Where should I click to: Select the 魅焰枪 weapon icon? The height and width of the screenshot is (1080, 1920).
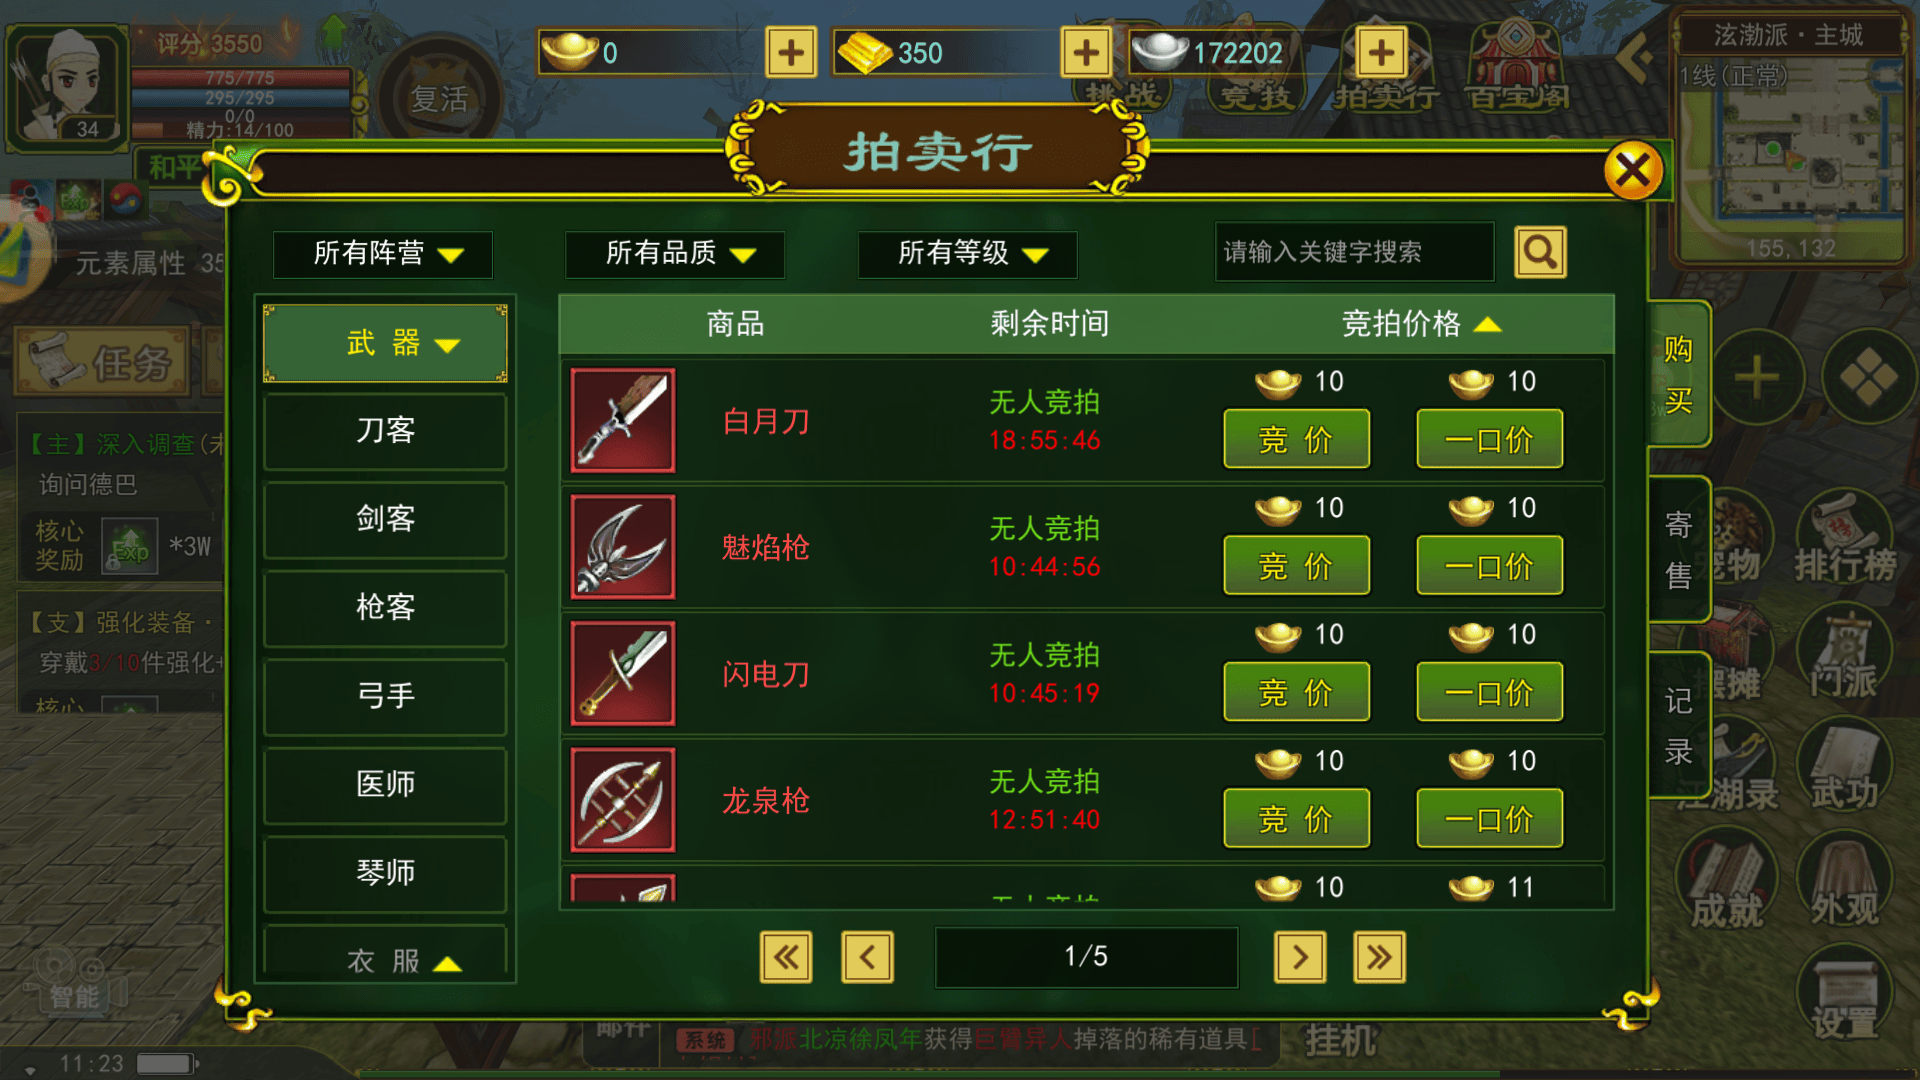click(x=623, y=547)
